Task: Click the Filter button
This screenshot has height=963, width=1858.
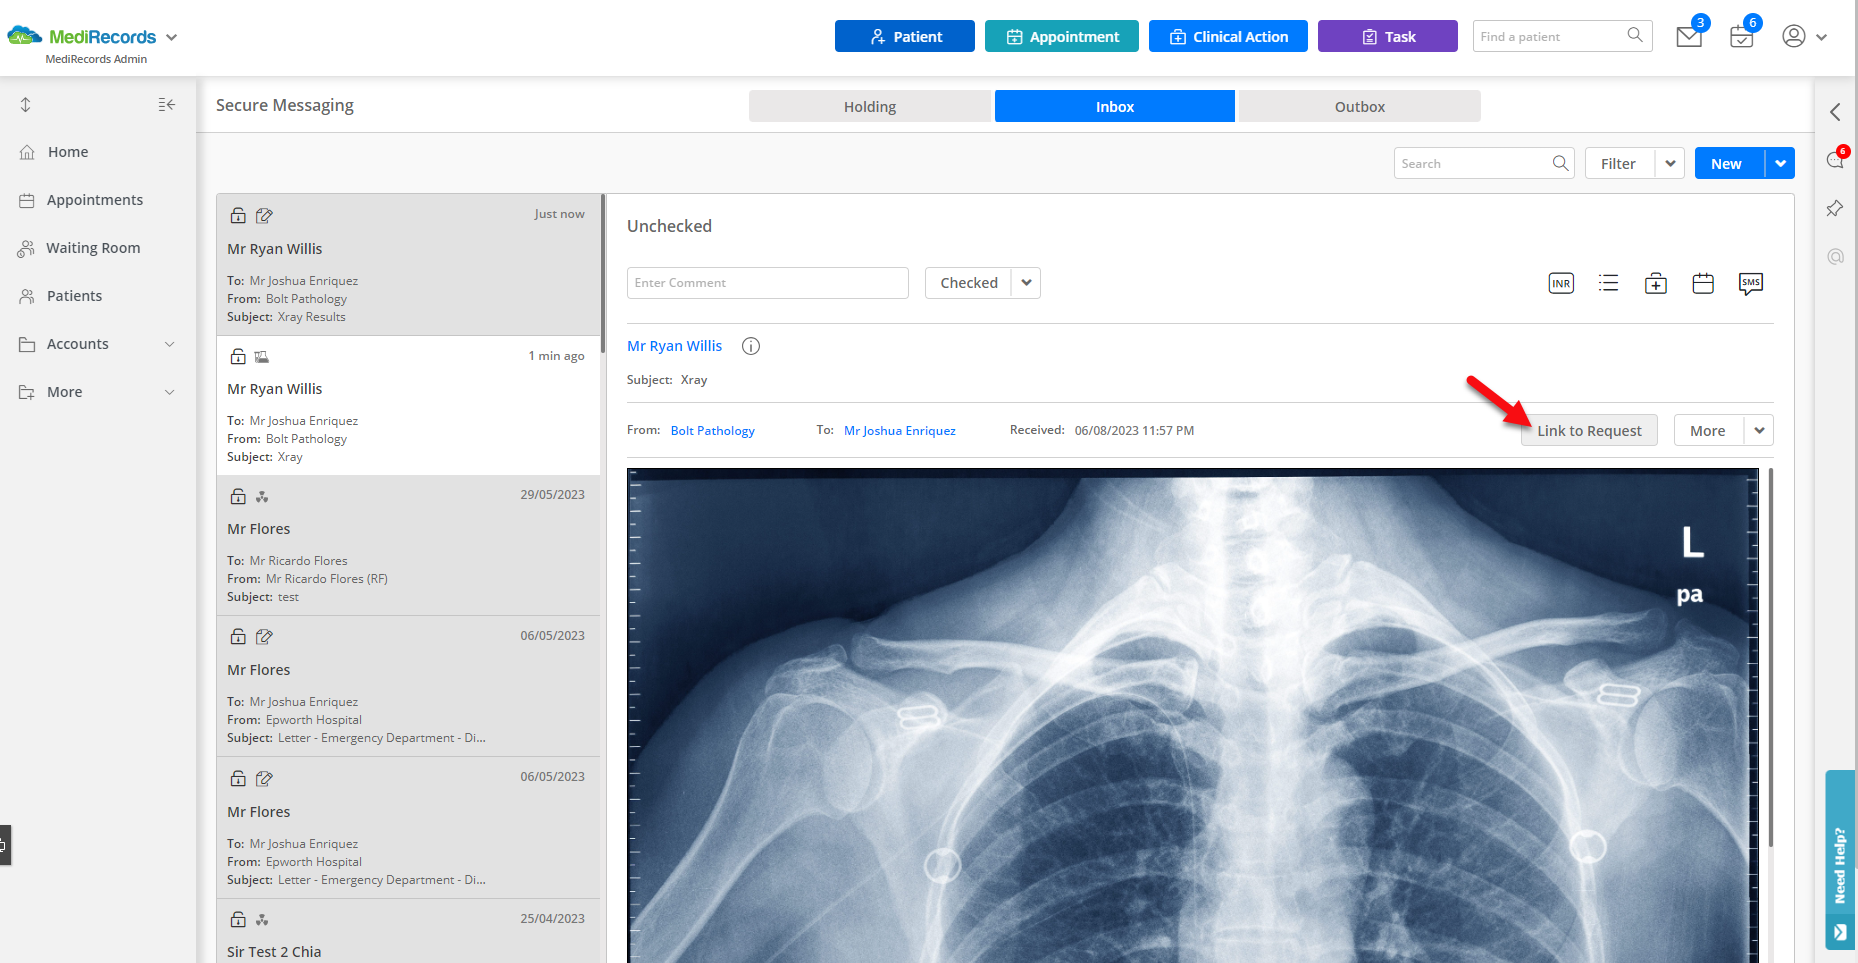Action: coord(1620,163)
